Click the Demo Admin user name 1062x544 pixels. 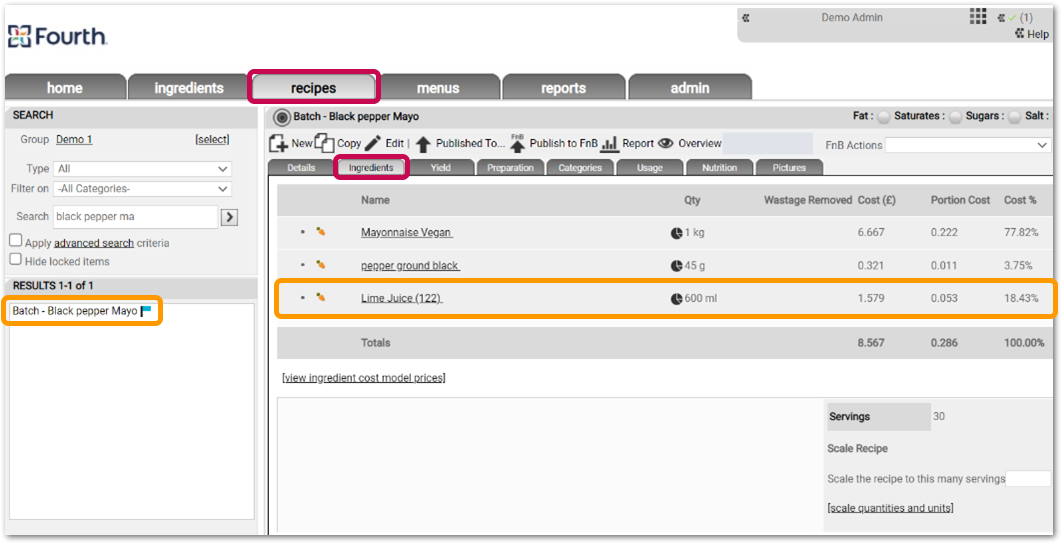(852, 18)
